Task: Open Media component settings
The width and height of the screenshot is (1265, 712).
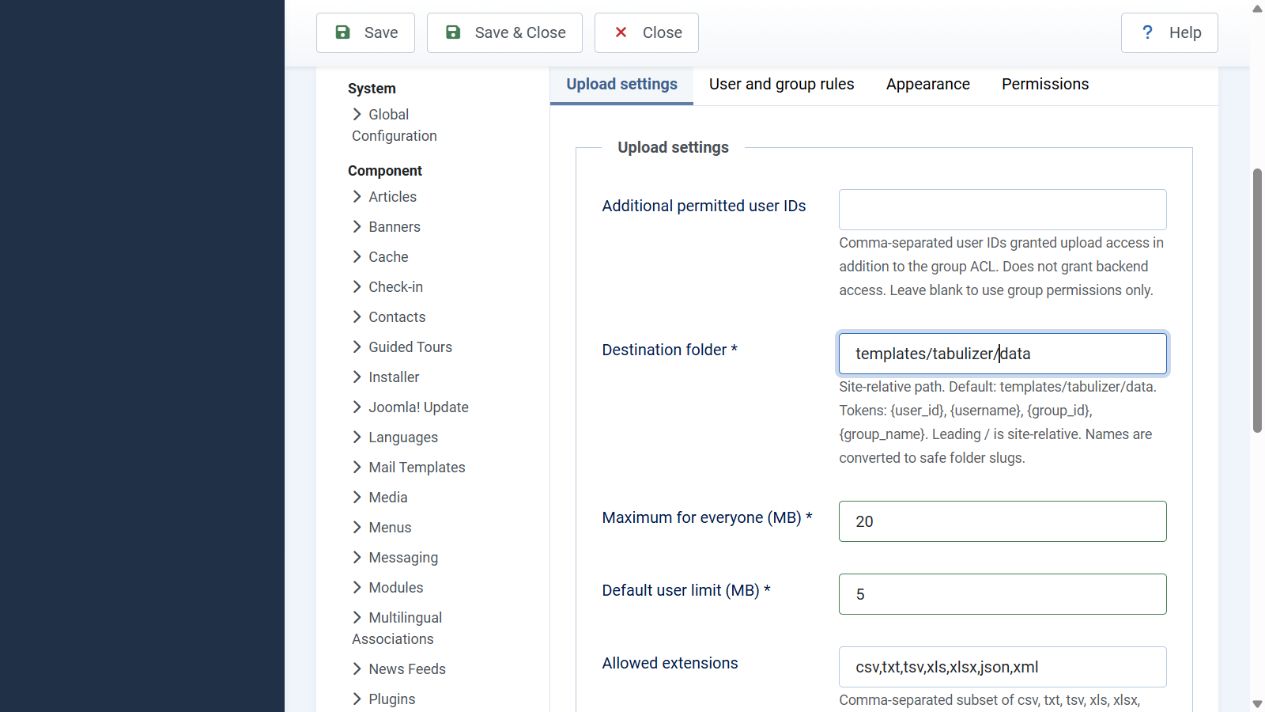Action: pyautogui.click(x=379, y=497)
